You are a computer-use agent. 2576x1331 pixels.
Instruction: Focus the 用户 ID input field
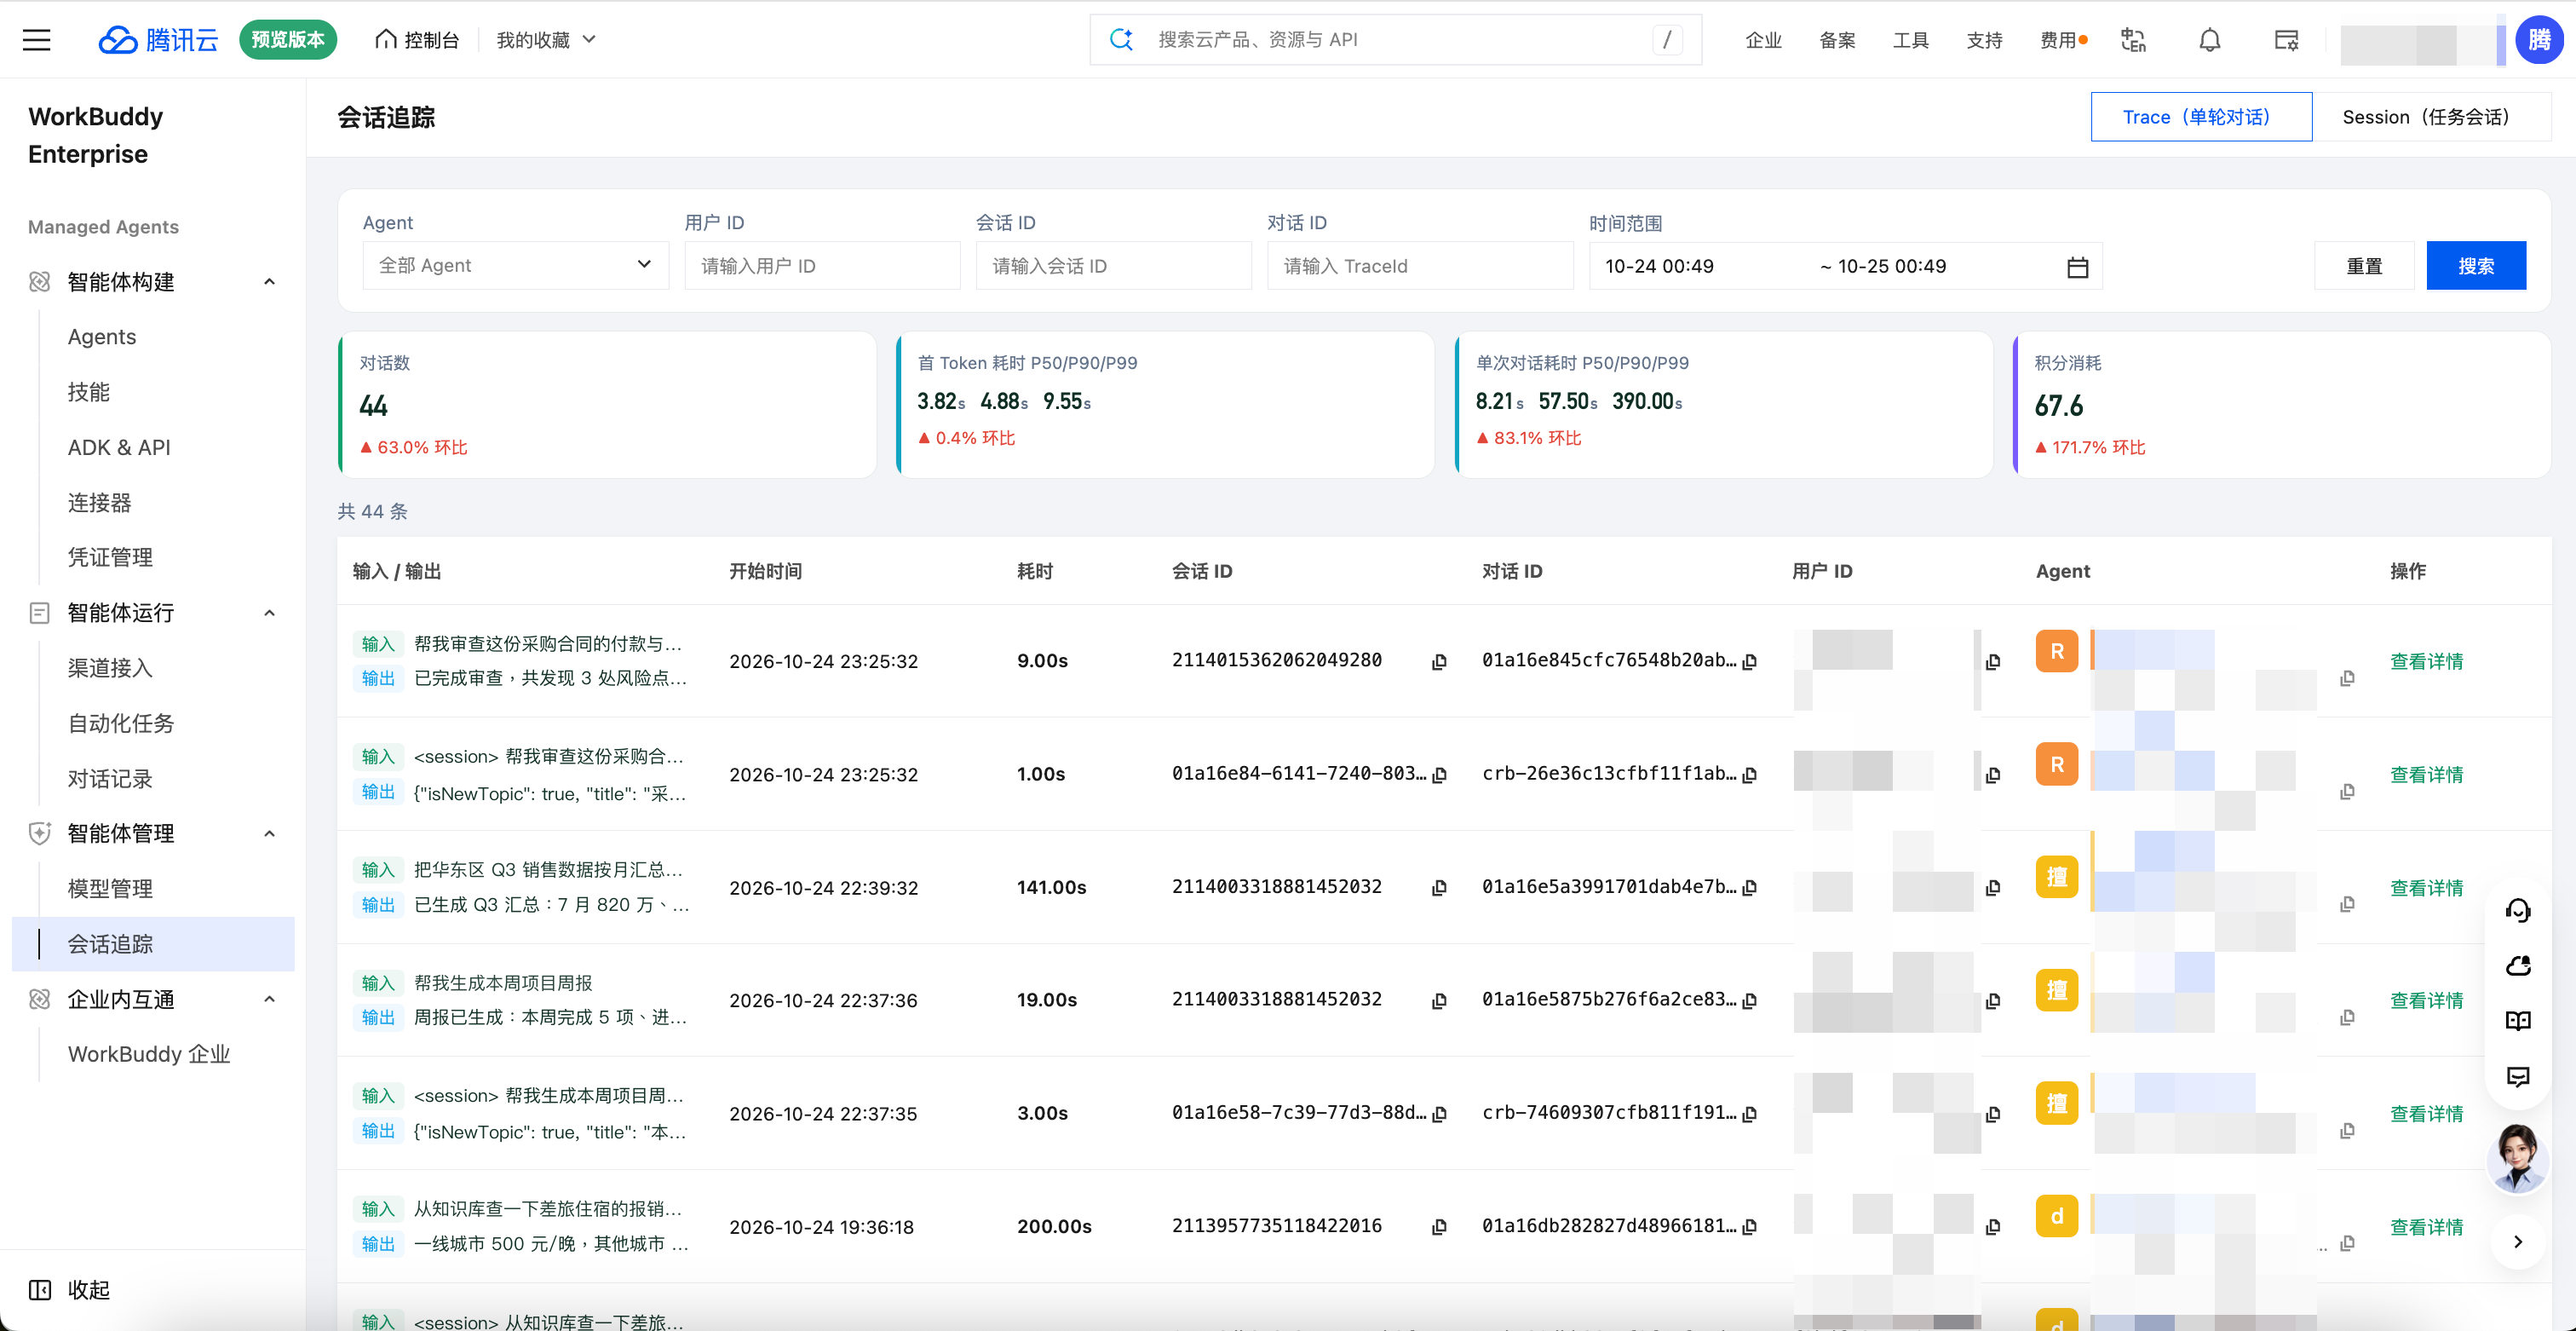(822, 266)
